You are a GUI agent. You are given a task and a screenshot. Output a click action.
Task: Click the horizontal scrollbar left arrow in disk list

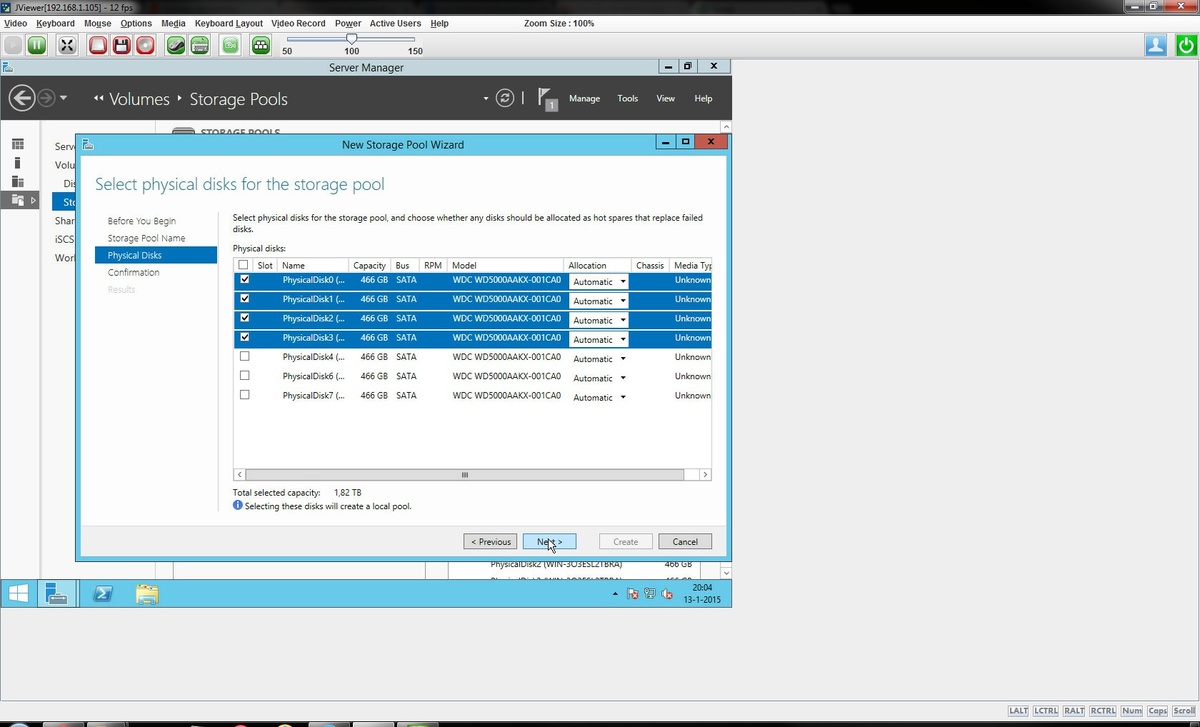[x=239, y=474]
